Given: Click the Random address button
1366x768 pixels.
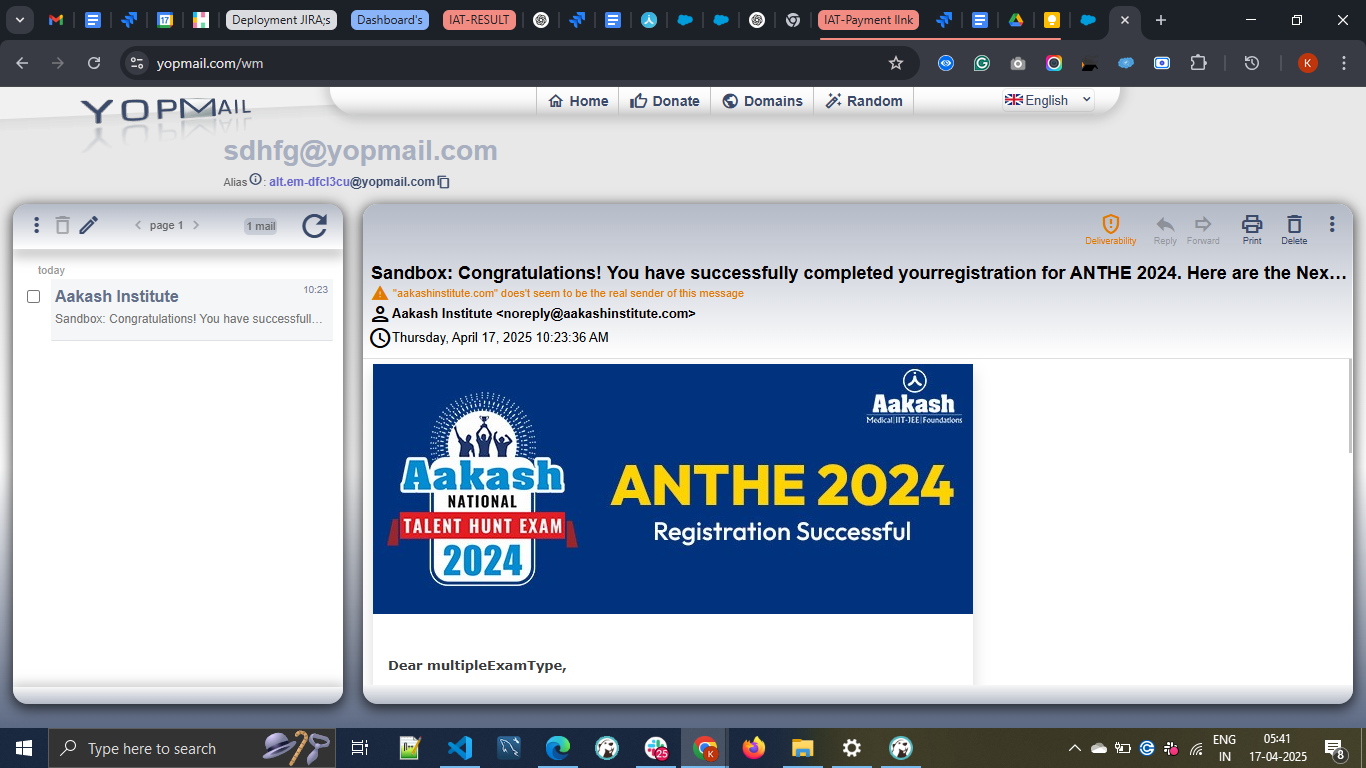Looking at the screenshot, I should (864, 101).
